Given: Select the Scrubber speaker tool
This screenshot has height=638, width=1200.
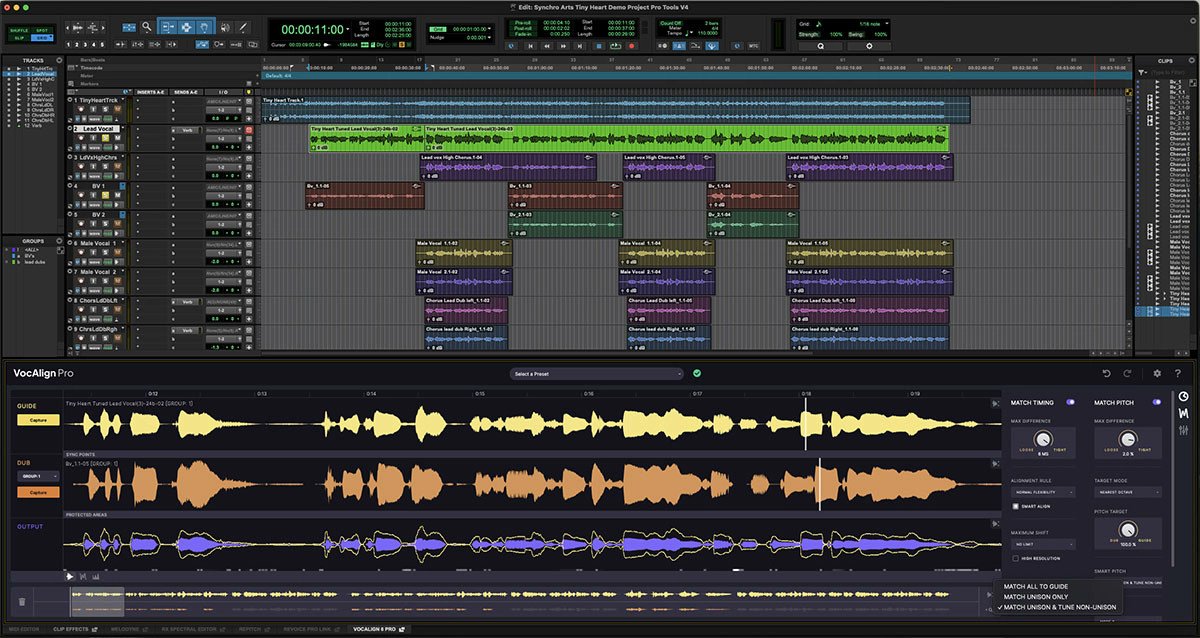Looking at the screenshot, I should click(x=223, y=27).
